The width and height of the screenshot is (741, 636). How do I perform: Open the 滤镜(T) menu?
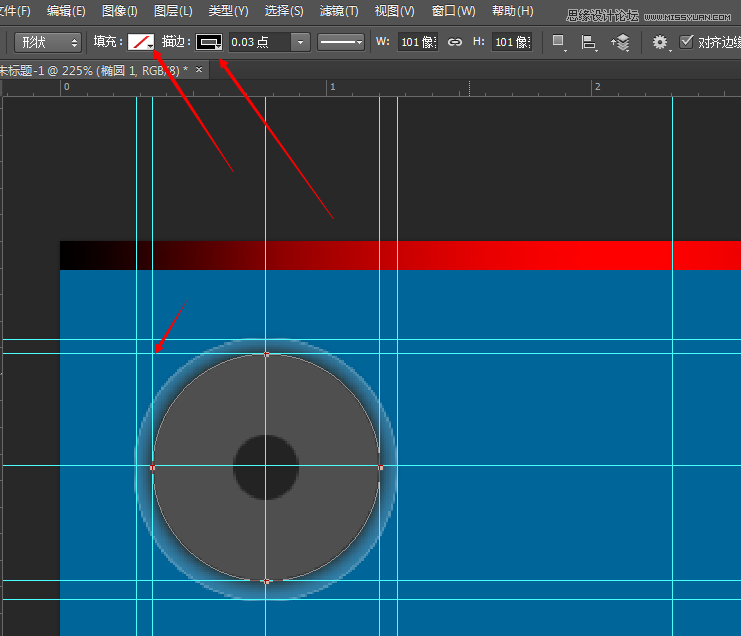(339, 10)
